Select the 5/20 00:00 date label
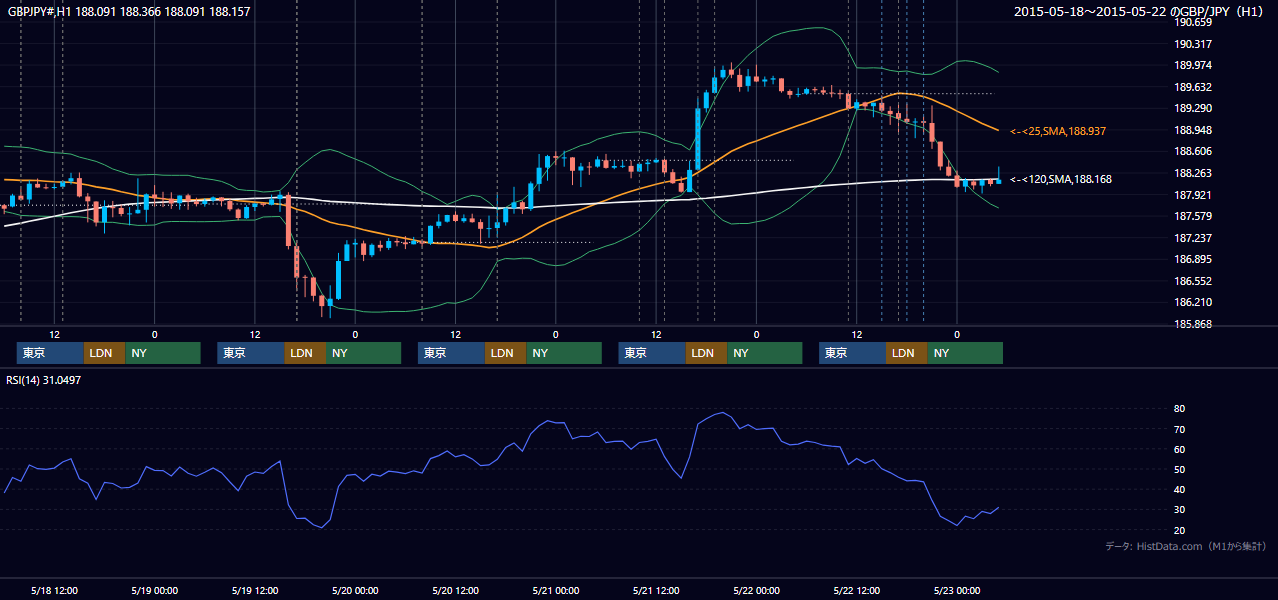Screen dimensions: 1278x600 pos(355,590)
